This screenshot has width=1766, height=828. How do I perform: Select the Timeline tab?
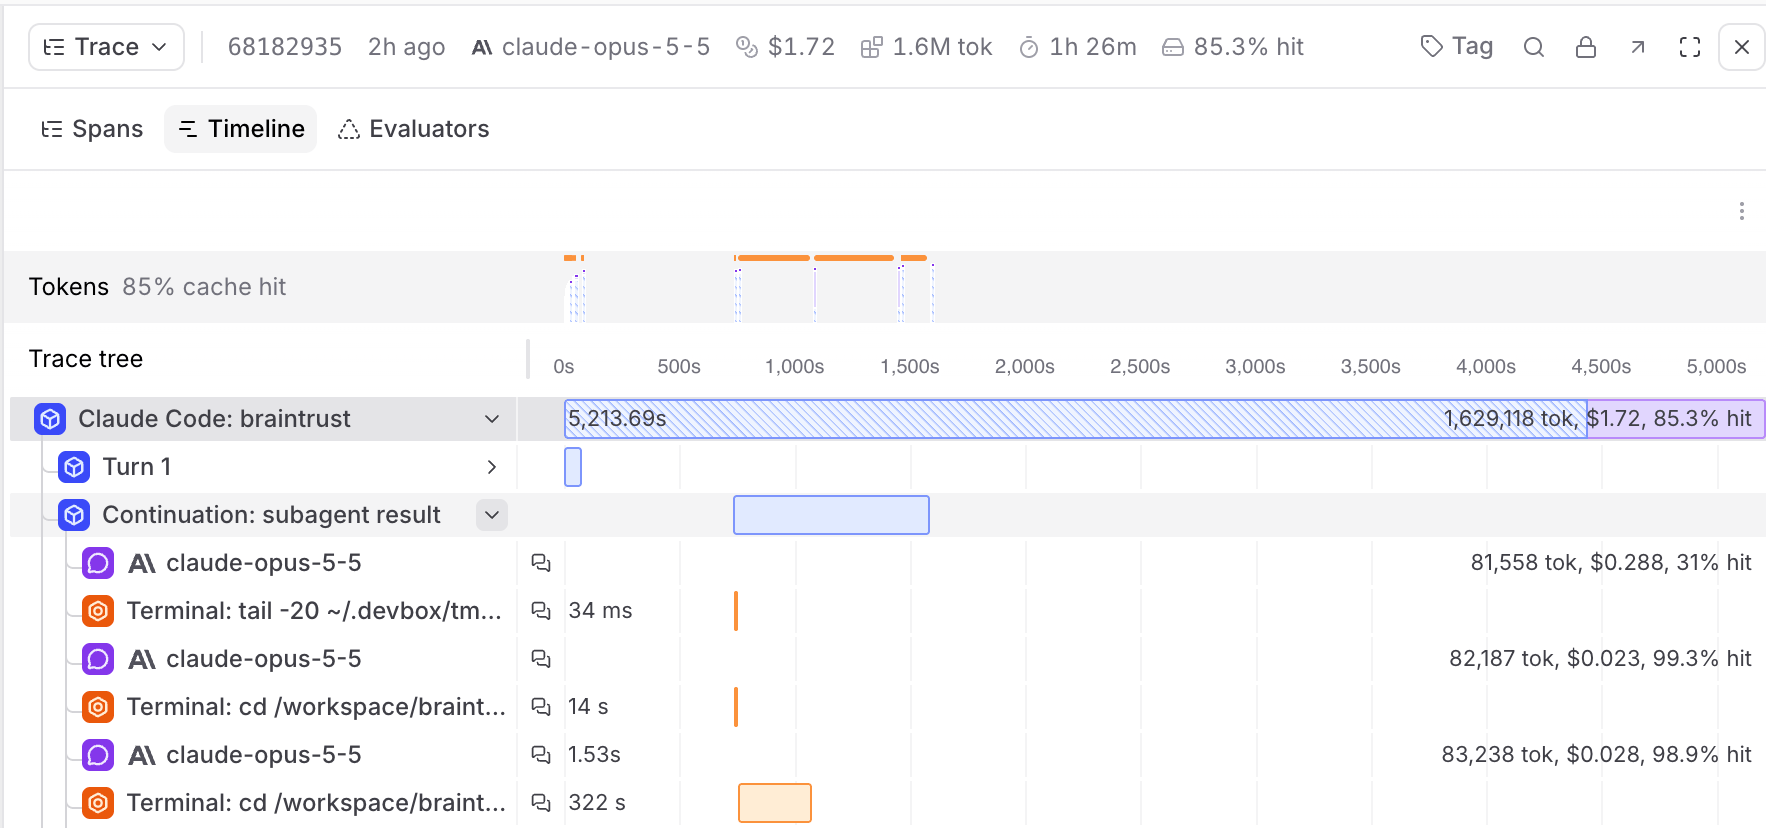tap(241, 129)
